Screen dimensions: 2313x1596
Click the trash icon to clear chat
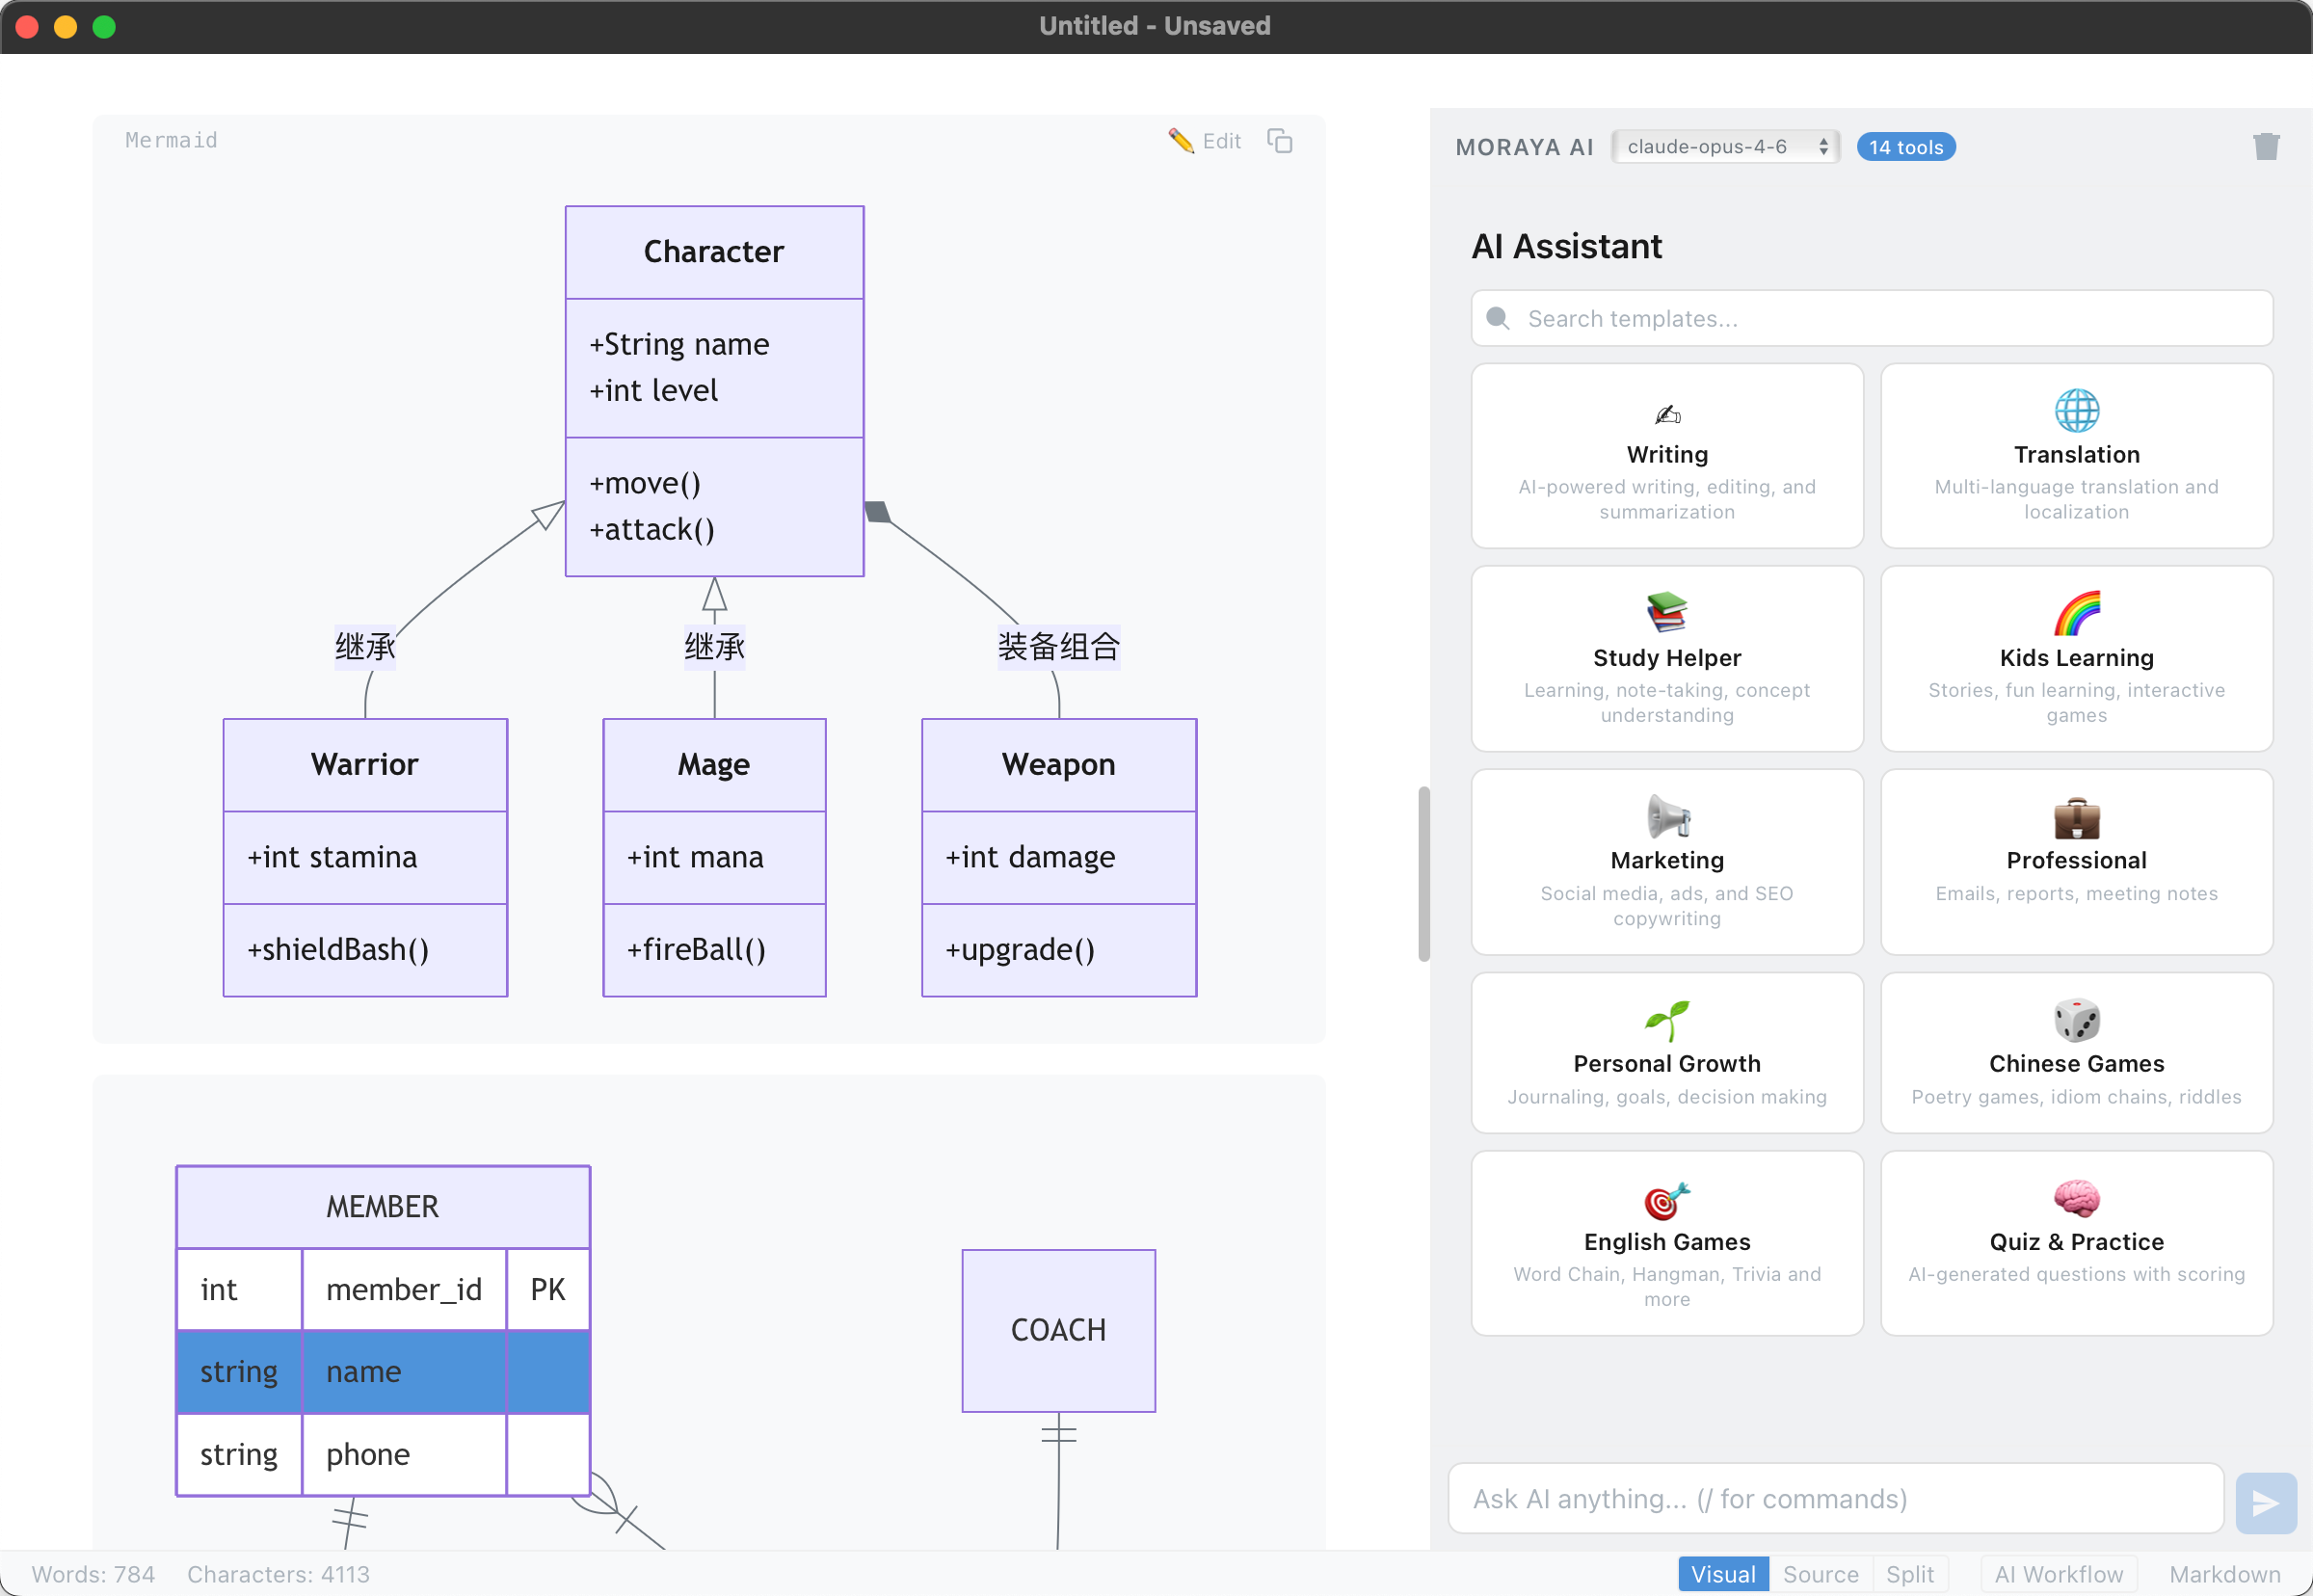coord(2265,147)
